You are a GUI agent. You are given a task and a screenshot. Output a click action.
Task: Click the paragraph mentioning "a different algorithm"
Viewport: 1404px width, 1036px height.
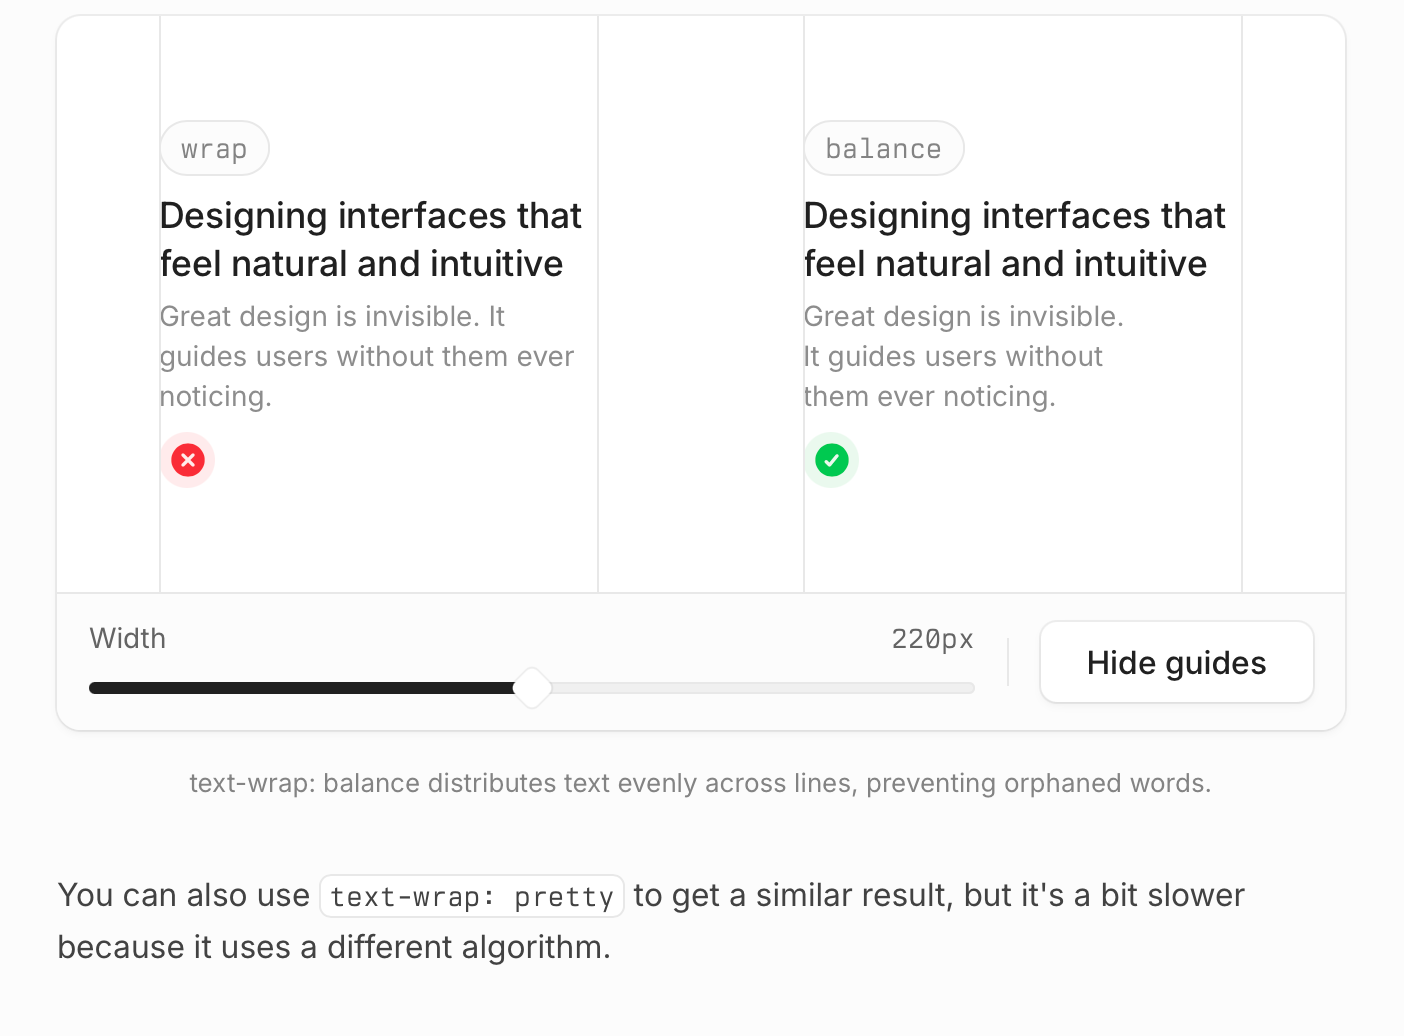tap(650, 921)
